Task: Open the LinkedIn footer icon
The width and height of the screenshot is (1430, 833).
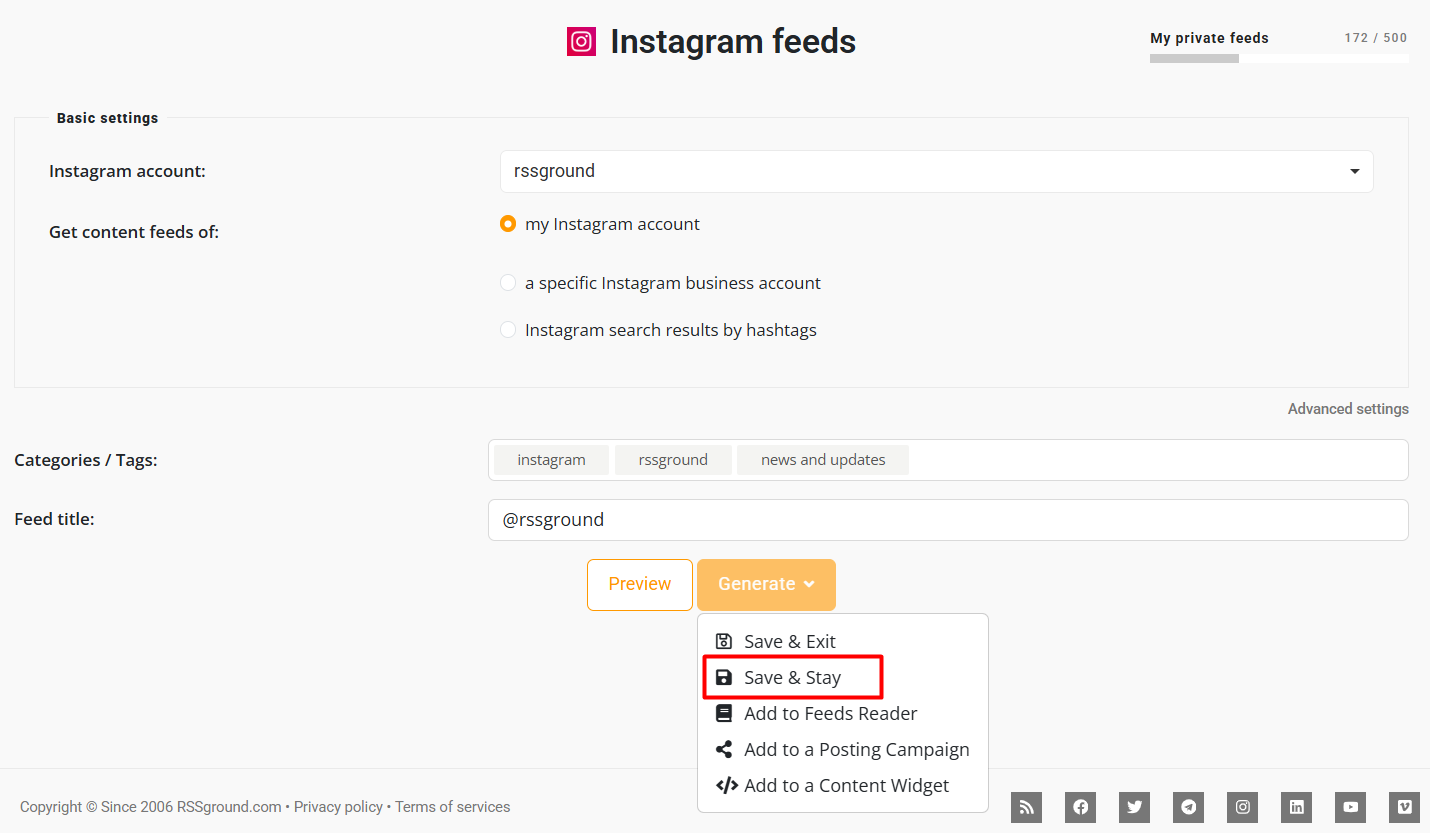Action: (1296, 807)
